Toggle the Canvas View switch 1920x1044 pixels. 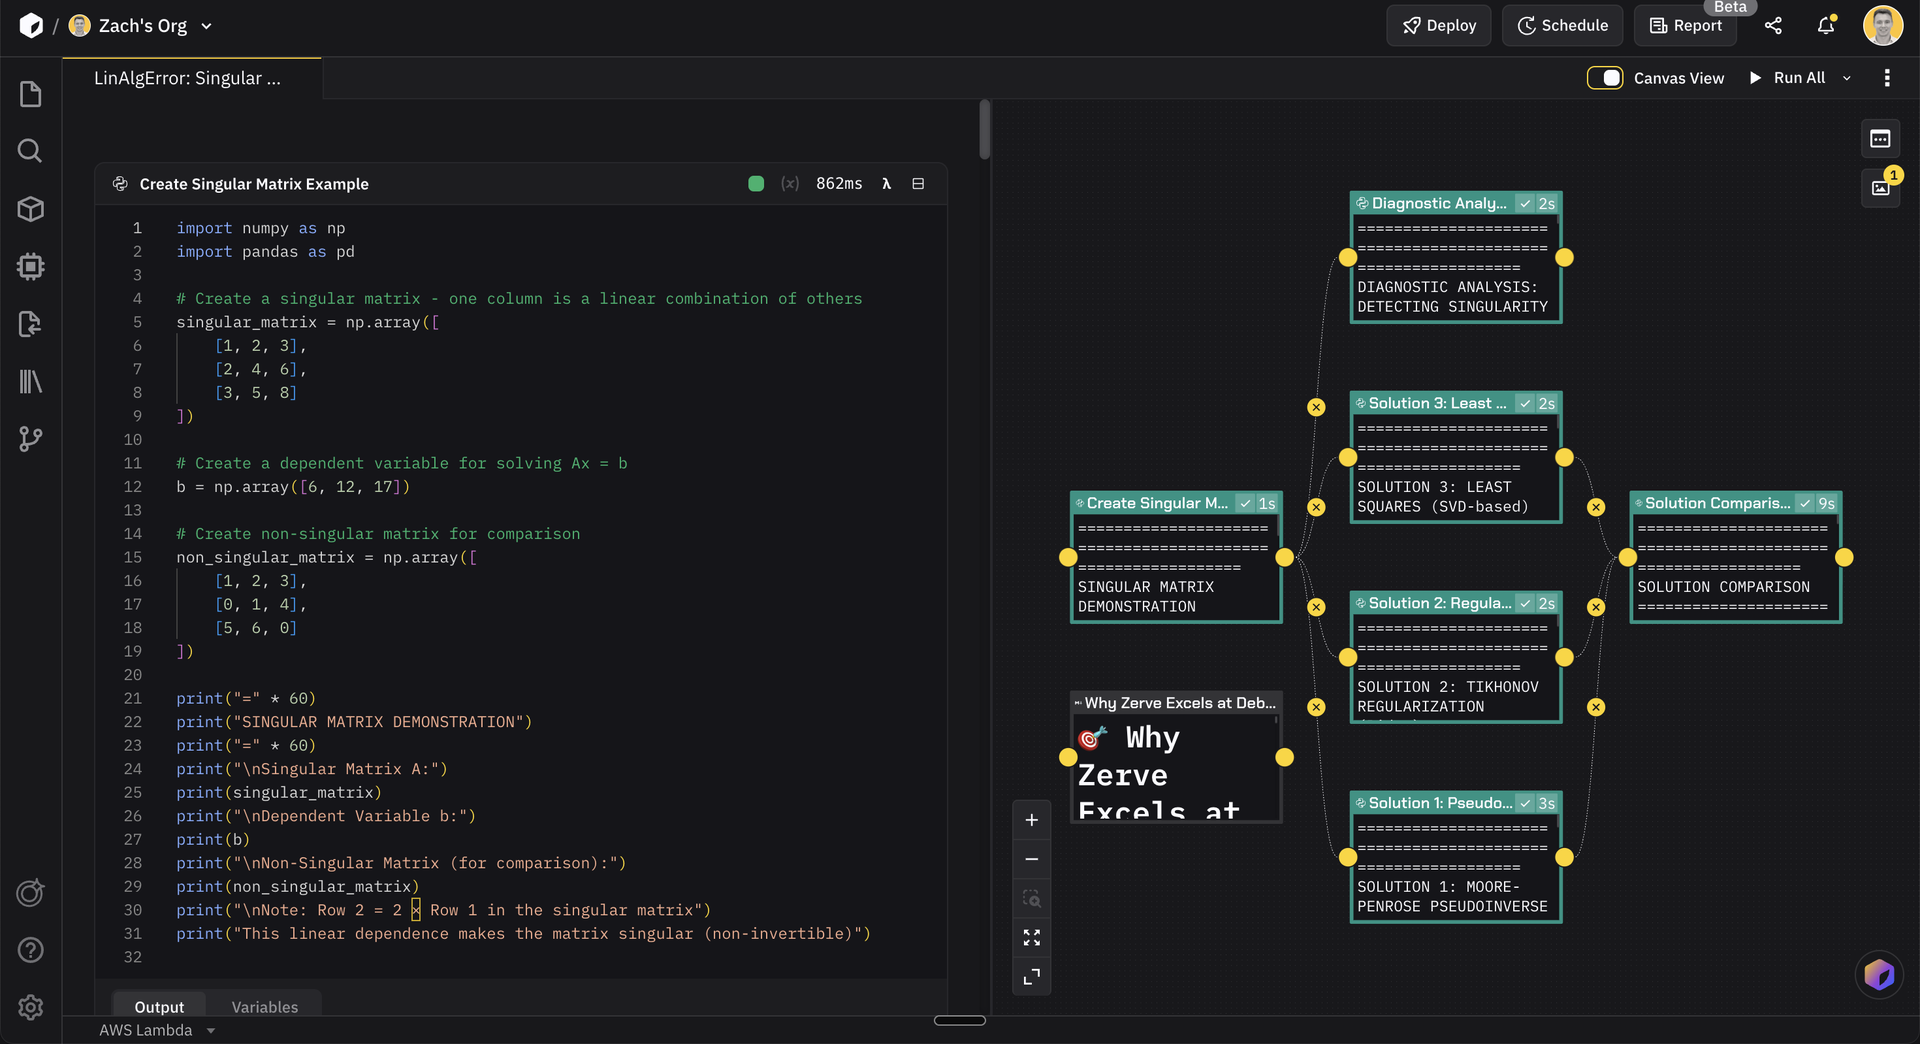point(1605,78)
